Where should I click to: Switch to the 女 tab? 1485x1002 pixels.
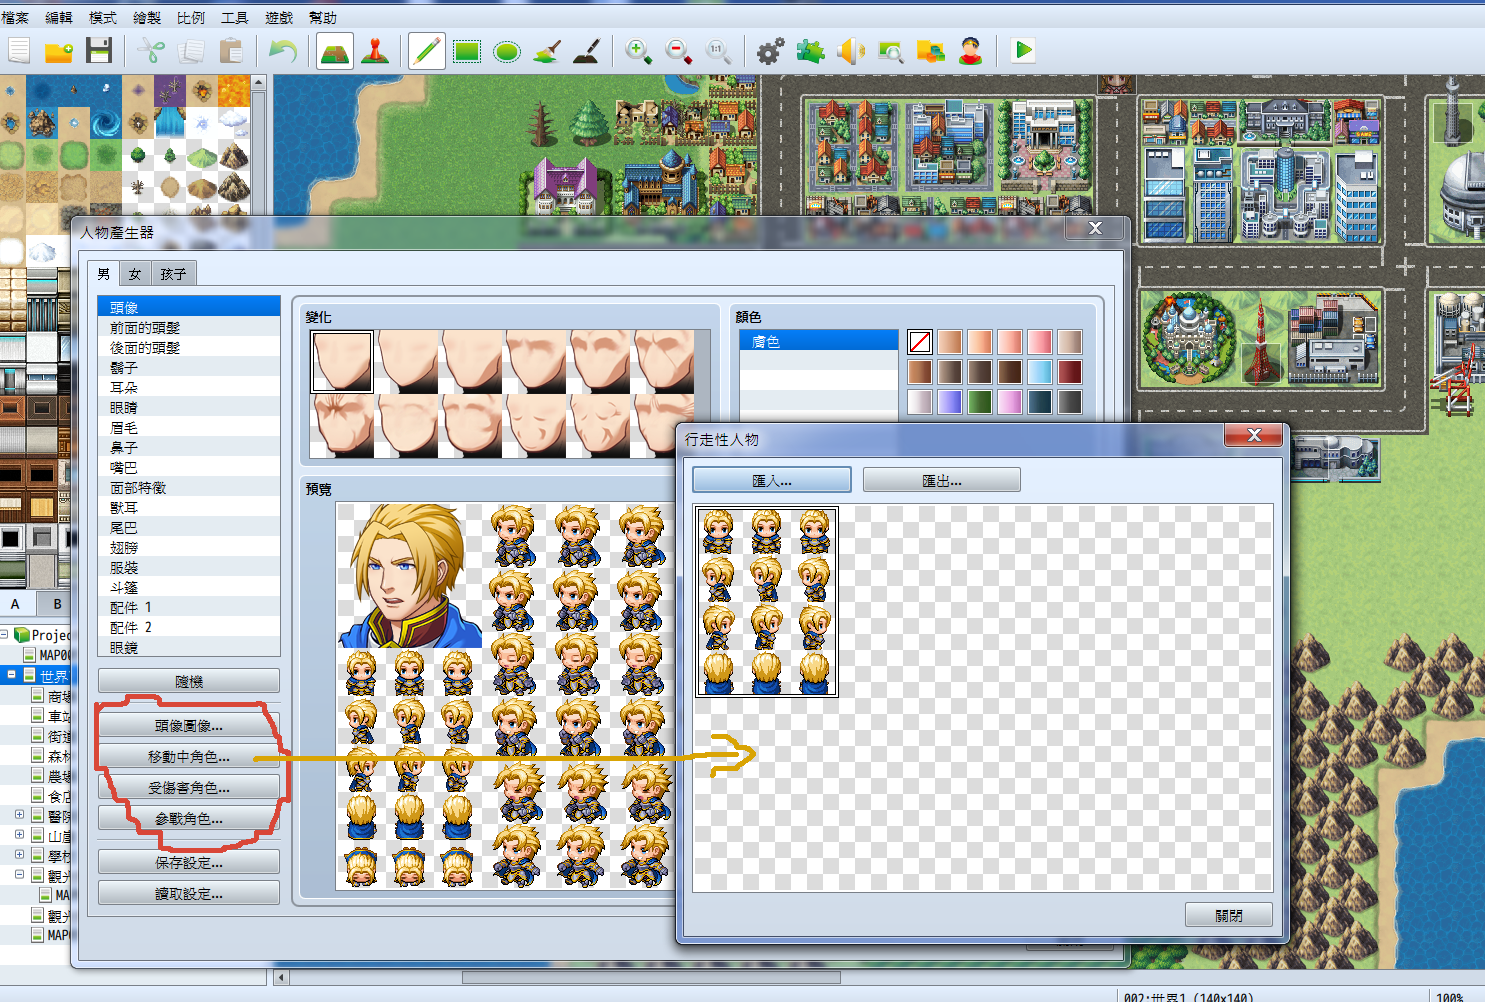[x=135, y=274]
